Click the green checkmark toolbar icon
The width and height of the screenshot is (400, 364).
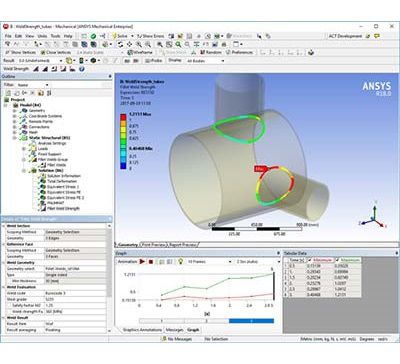(x=94, y=36)
